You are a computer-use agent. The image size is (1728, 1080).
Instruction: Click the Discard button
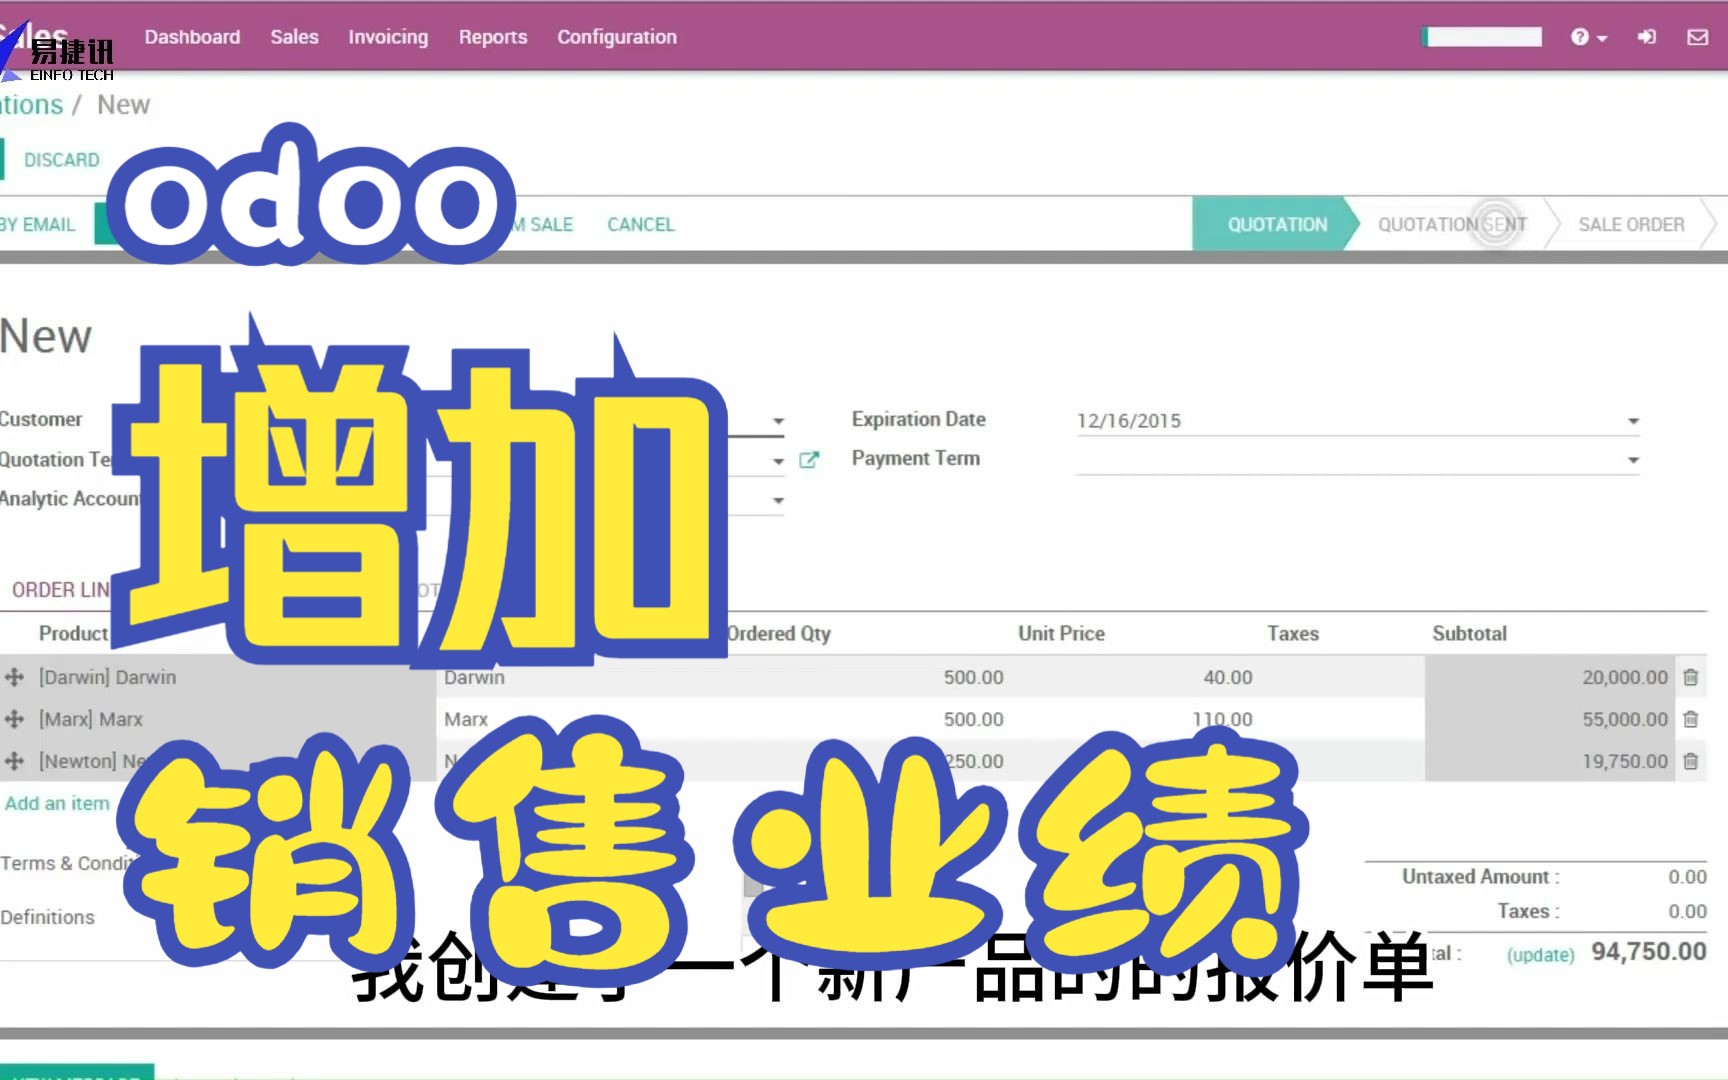62,159
